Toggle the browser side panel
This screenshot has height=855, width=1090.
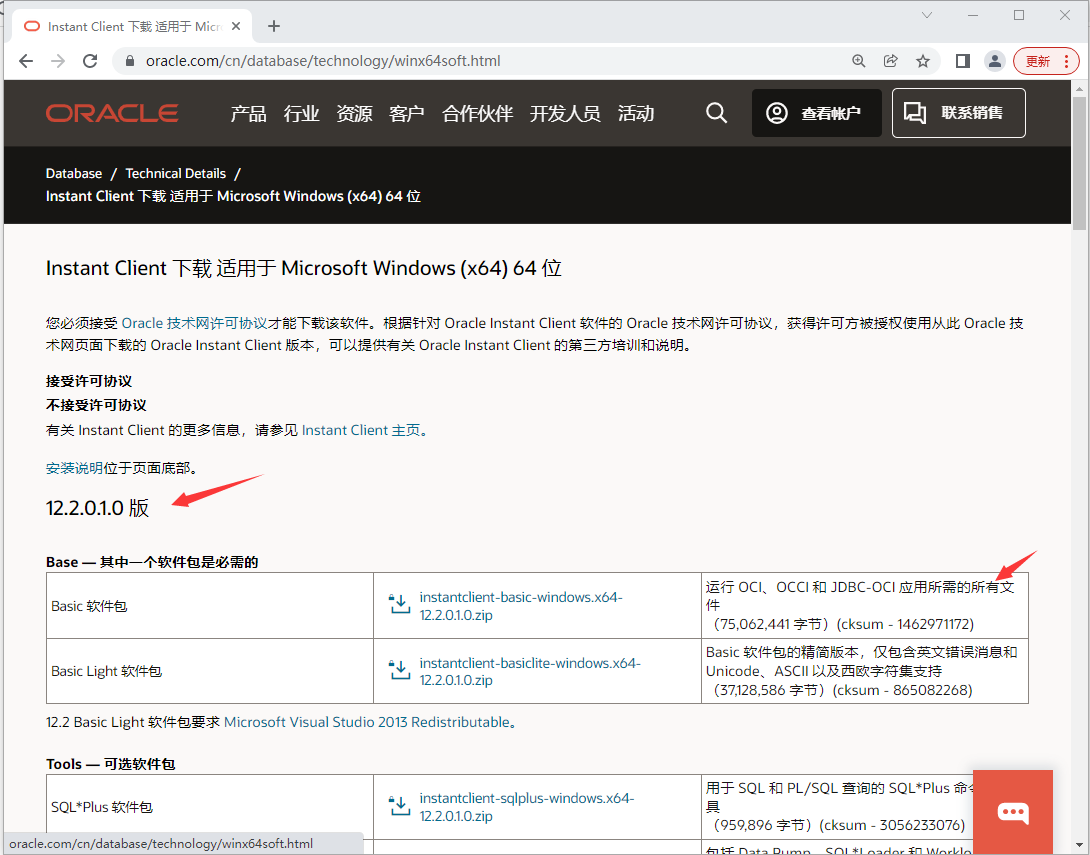[963, 61]
